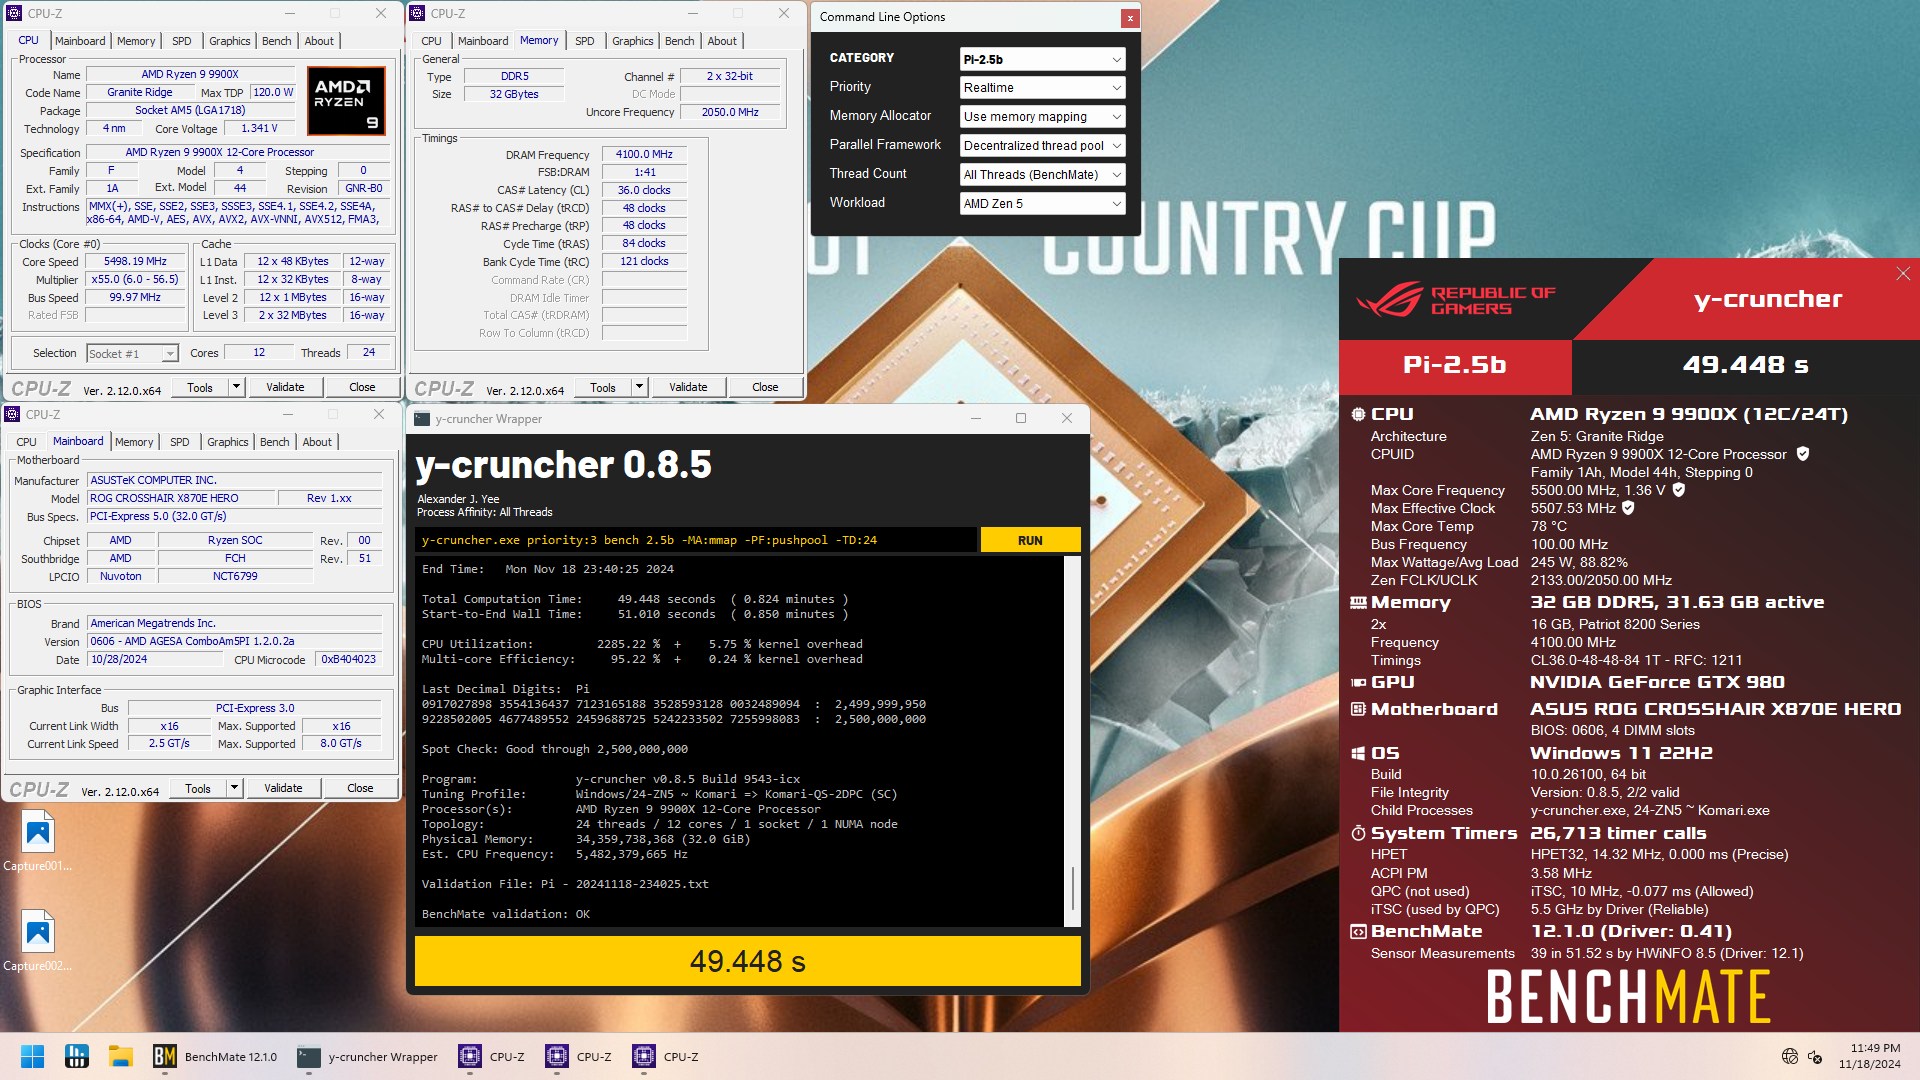Click the yellow RUN button
1920x1080 pixels.
(x=1030, y=540)
